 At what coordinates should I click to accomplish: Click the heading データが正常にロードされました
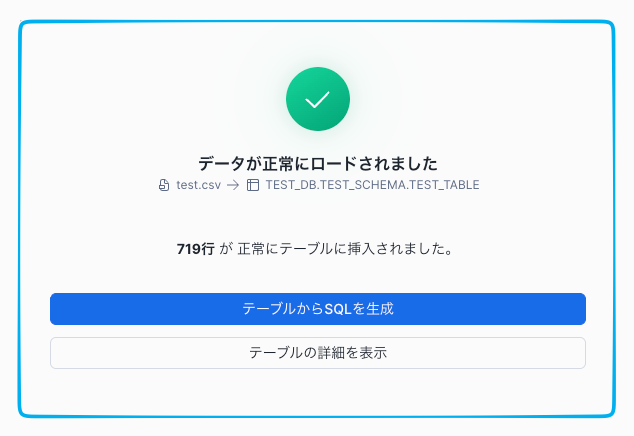[x=317, y=163]
